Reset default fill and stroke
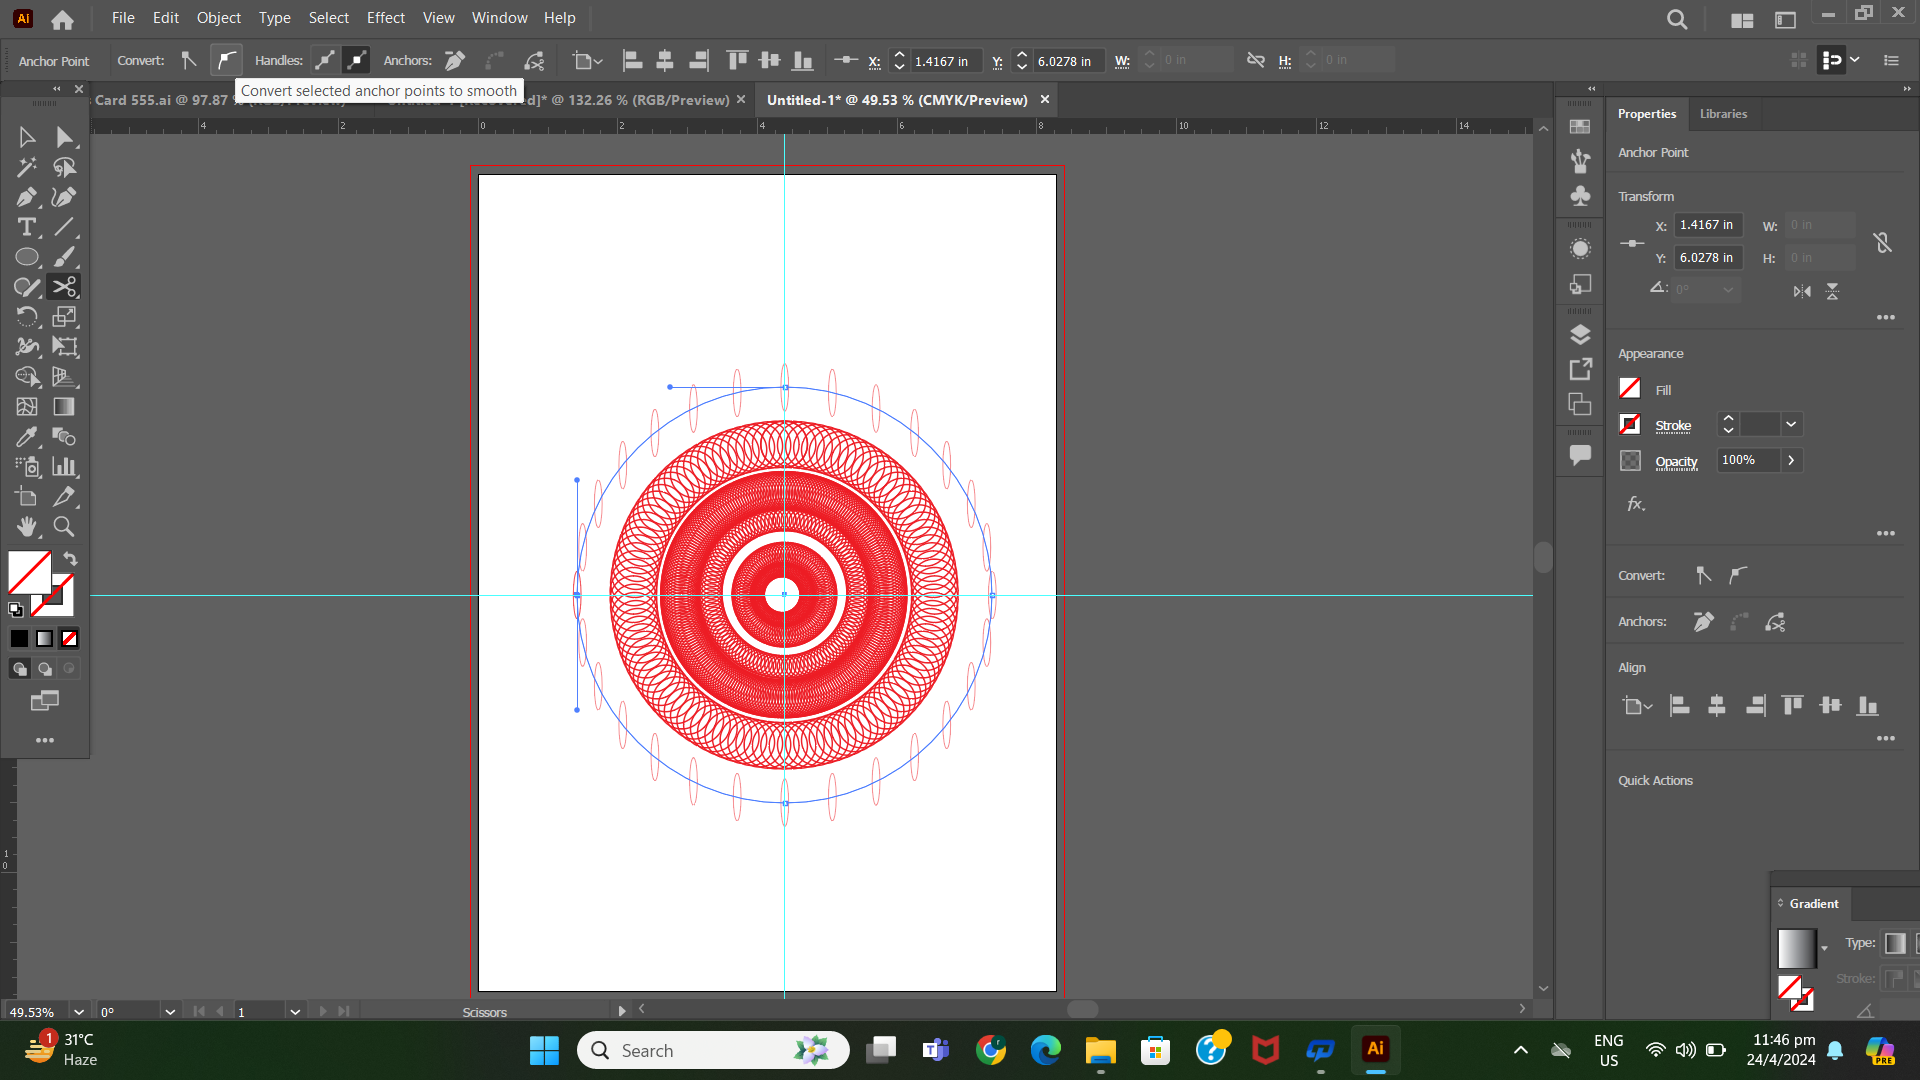This screenshot has width=1920, height=1080. tap(16, 609)
